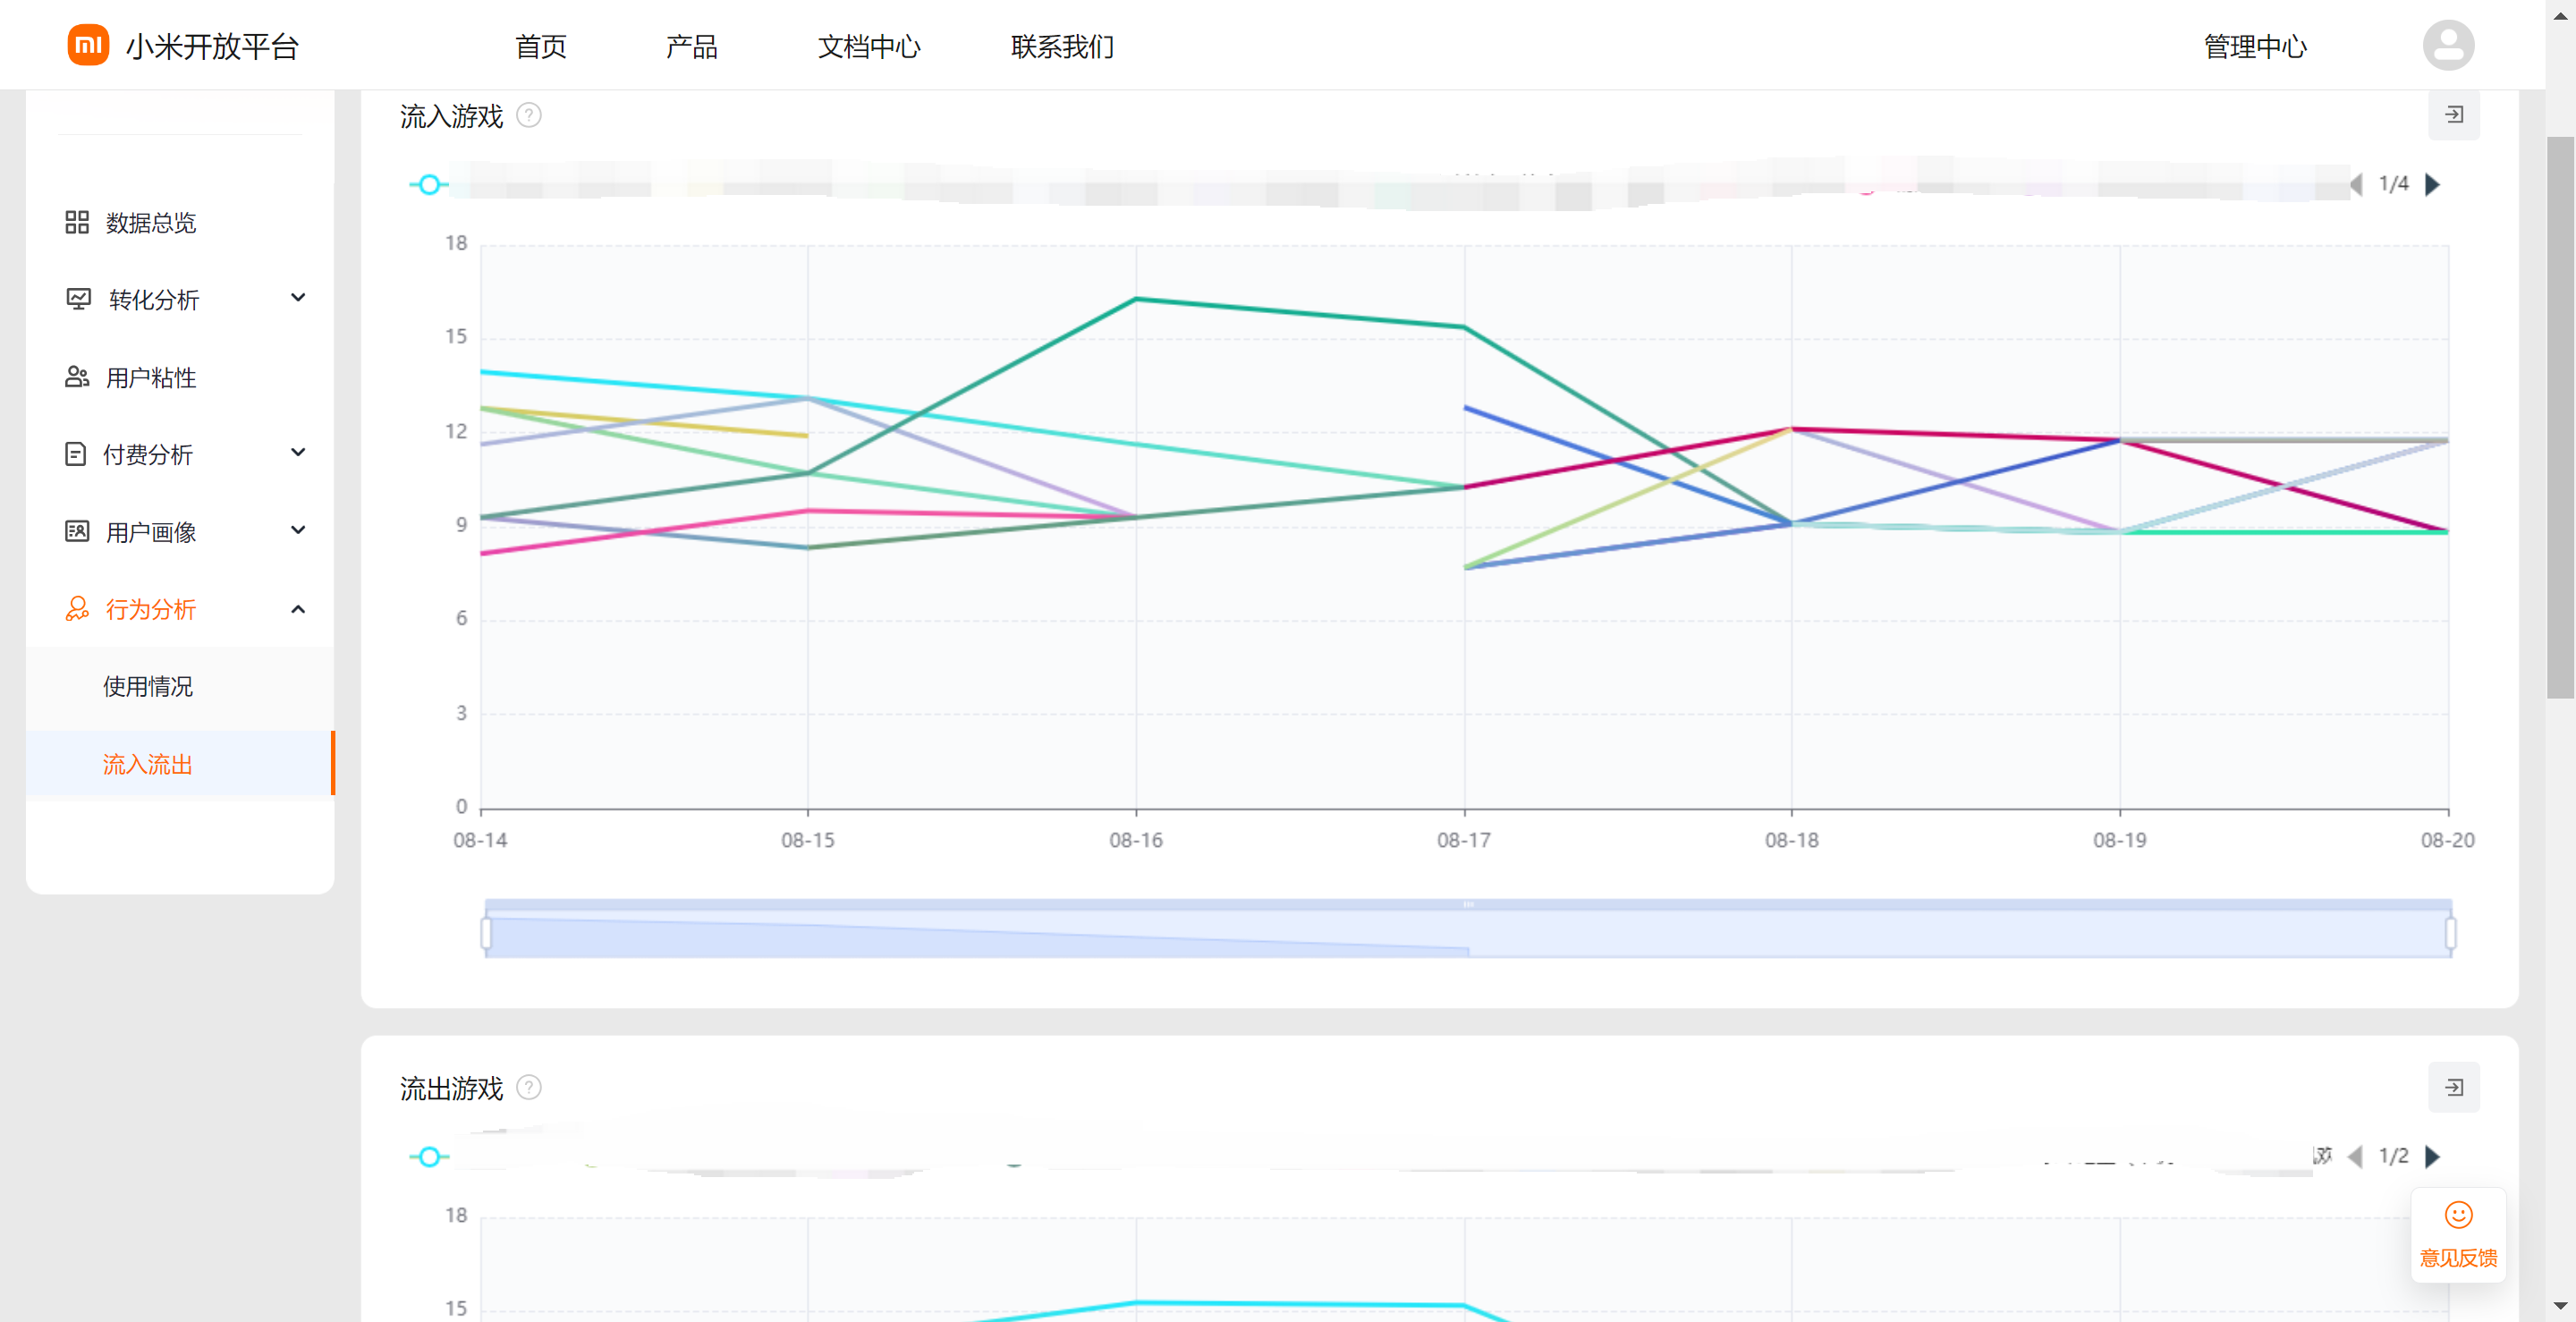Image resolution: width=2576 pixels, height=1322 pixels.
Task: Toggle first legend series in 流入游戏 chart
Action: point(429,185)
